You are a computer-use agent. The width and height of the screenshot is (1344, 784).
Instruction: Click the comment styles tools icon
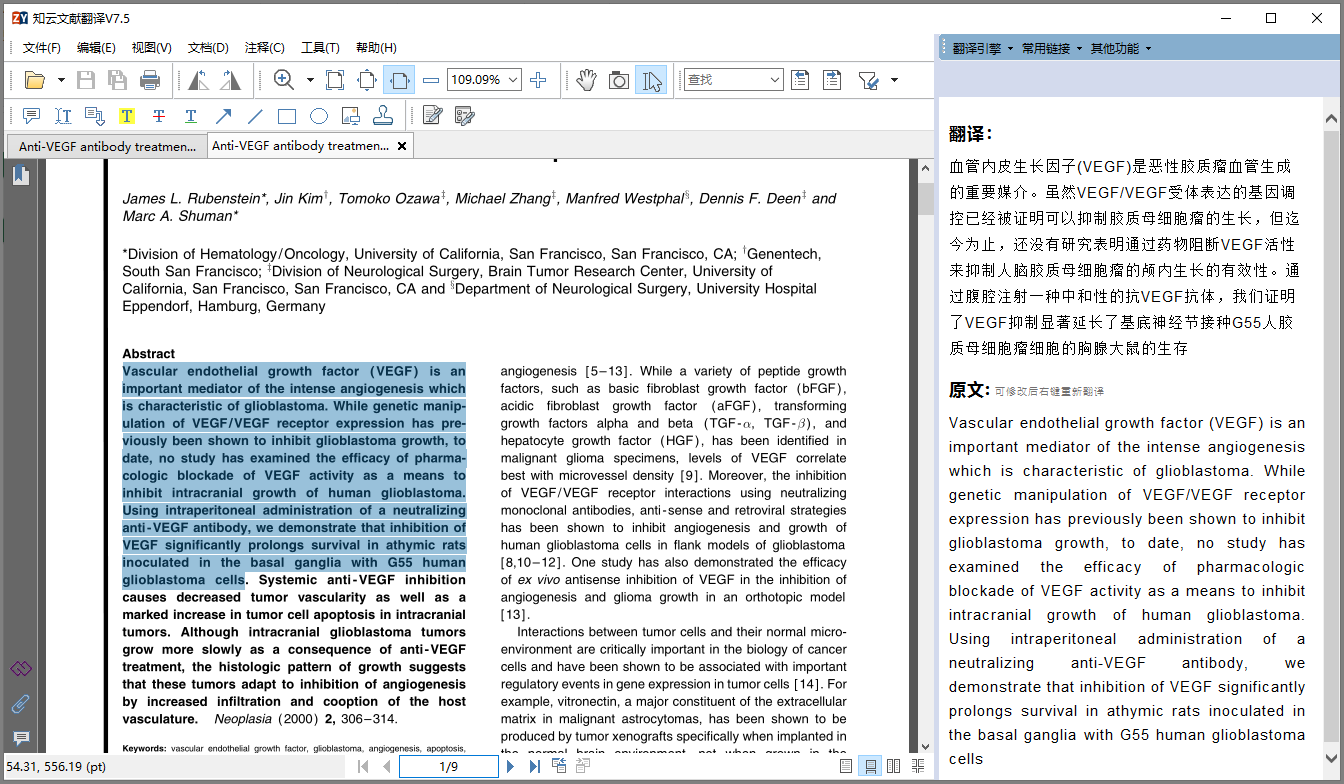pyautogui.click(x=464, y=116)
